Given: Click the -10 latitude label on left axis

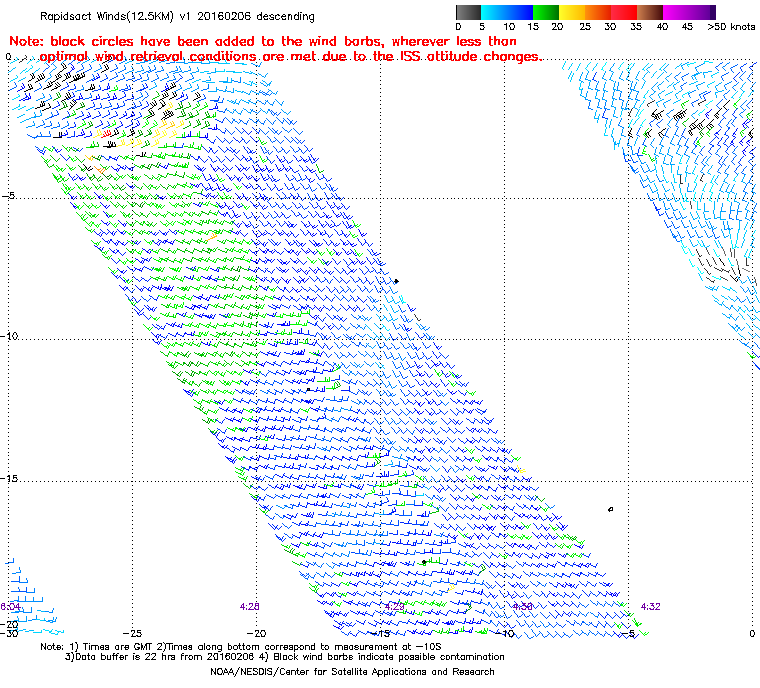Looking at the screenshot, I should (10, 336).
